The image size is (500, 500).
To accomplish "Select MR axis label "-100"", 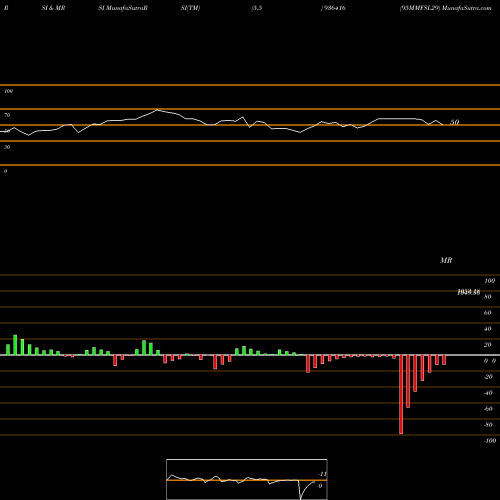I will pyautogui.click(x=490, y=441).
